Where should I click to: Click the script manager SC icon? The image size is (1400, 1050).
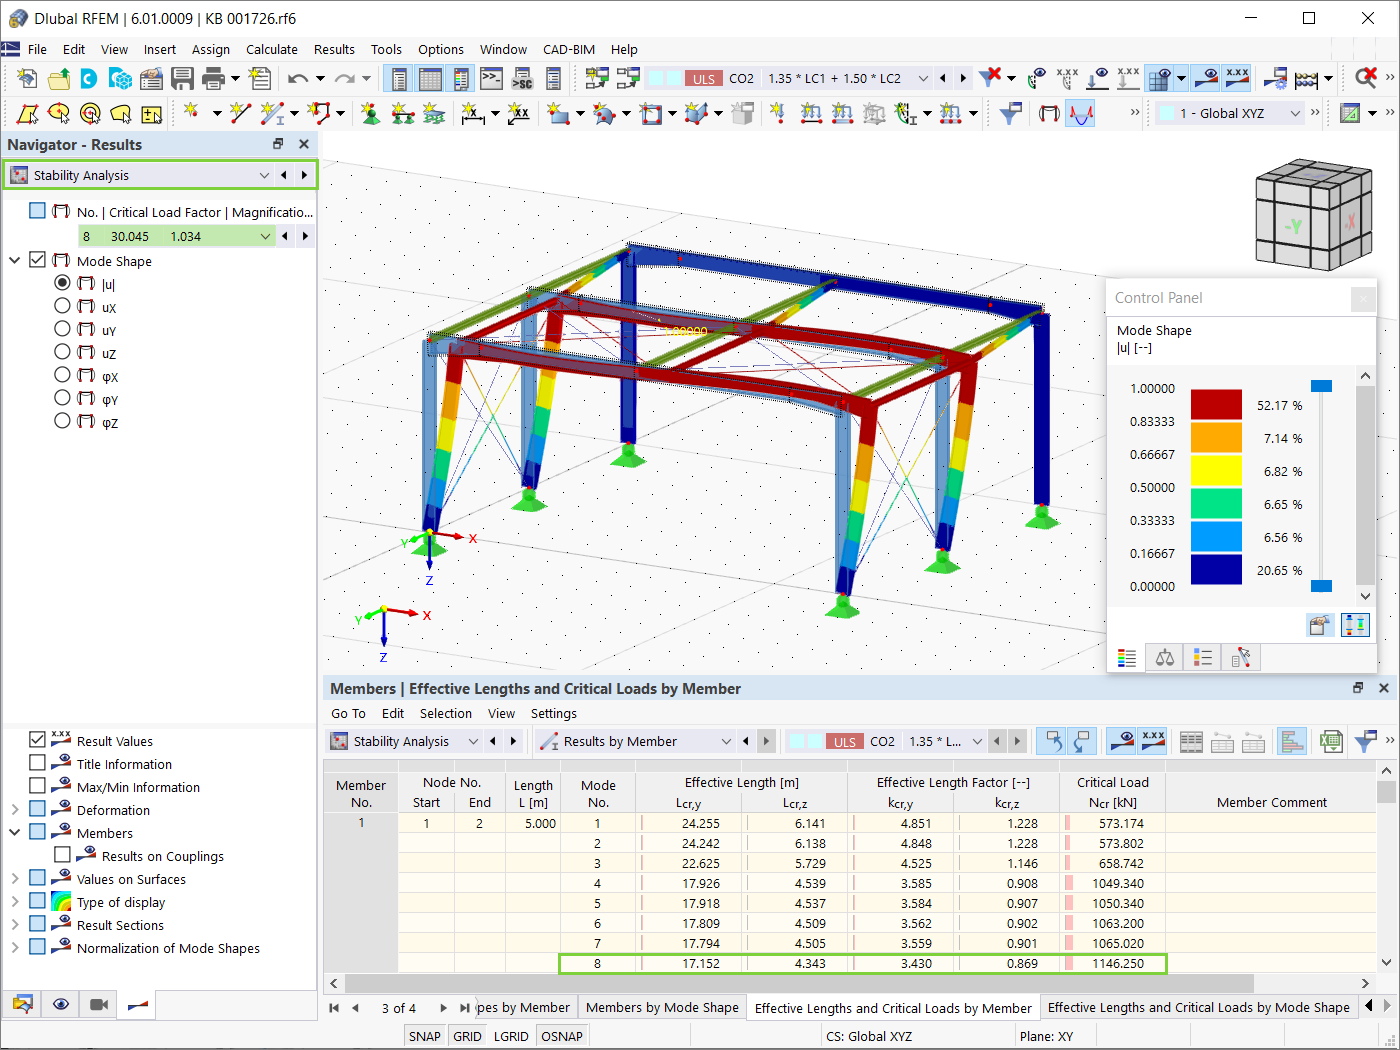522,78
